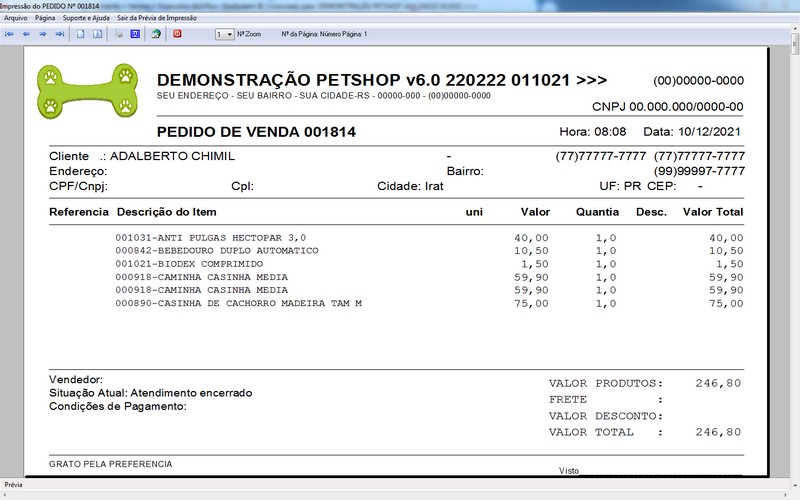
Task: Go to next page arrow icon
Action: (43, 34)
